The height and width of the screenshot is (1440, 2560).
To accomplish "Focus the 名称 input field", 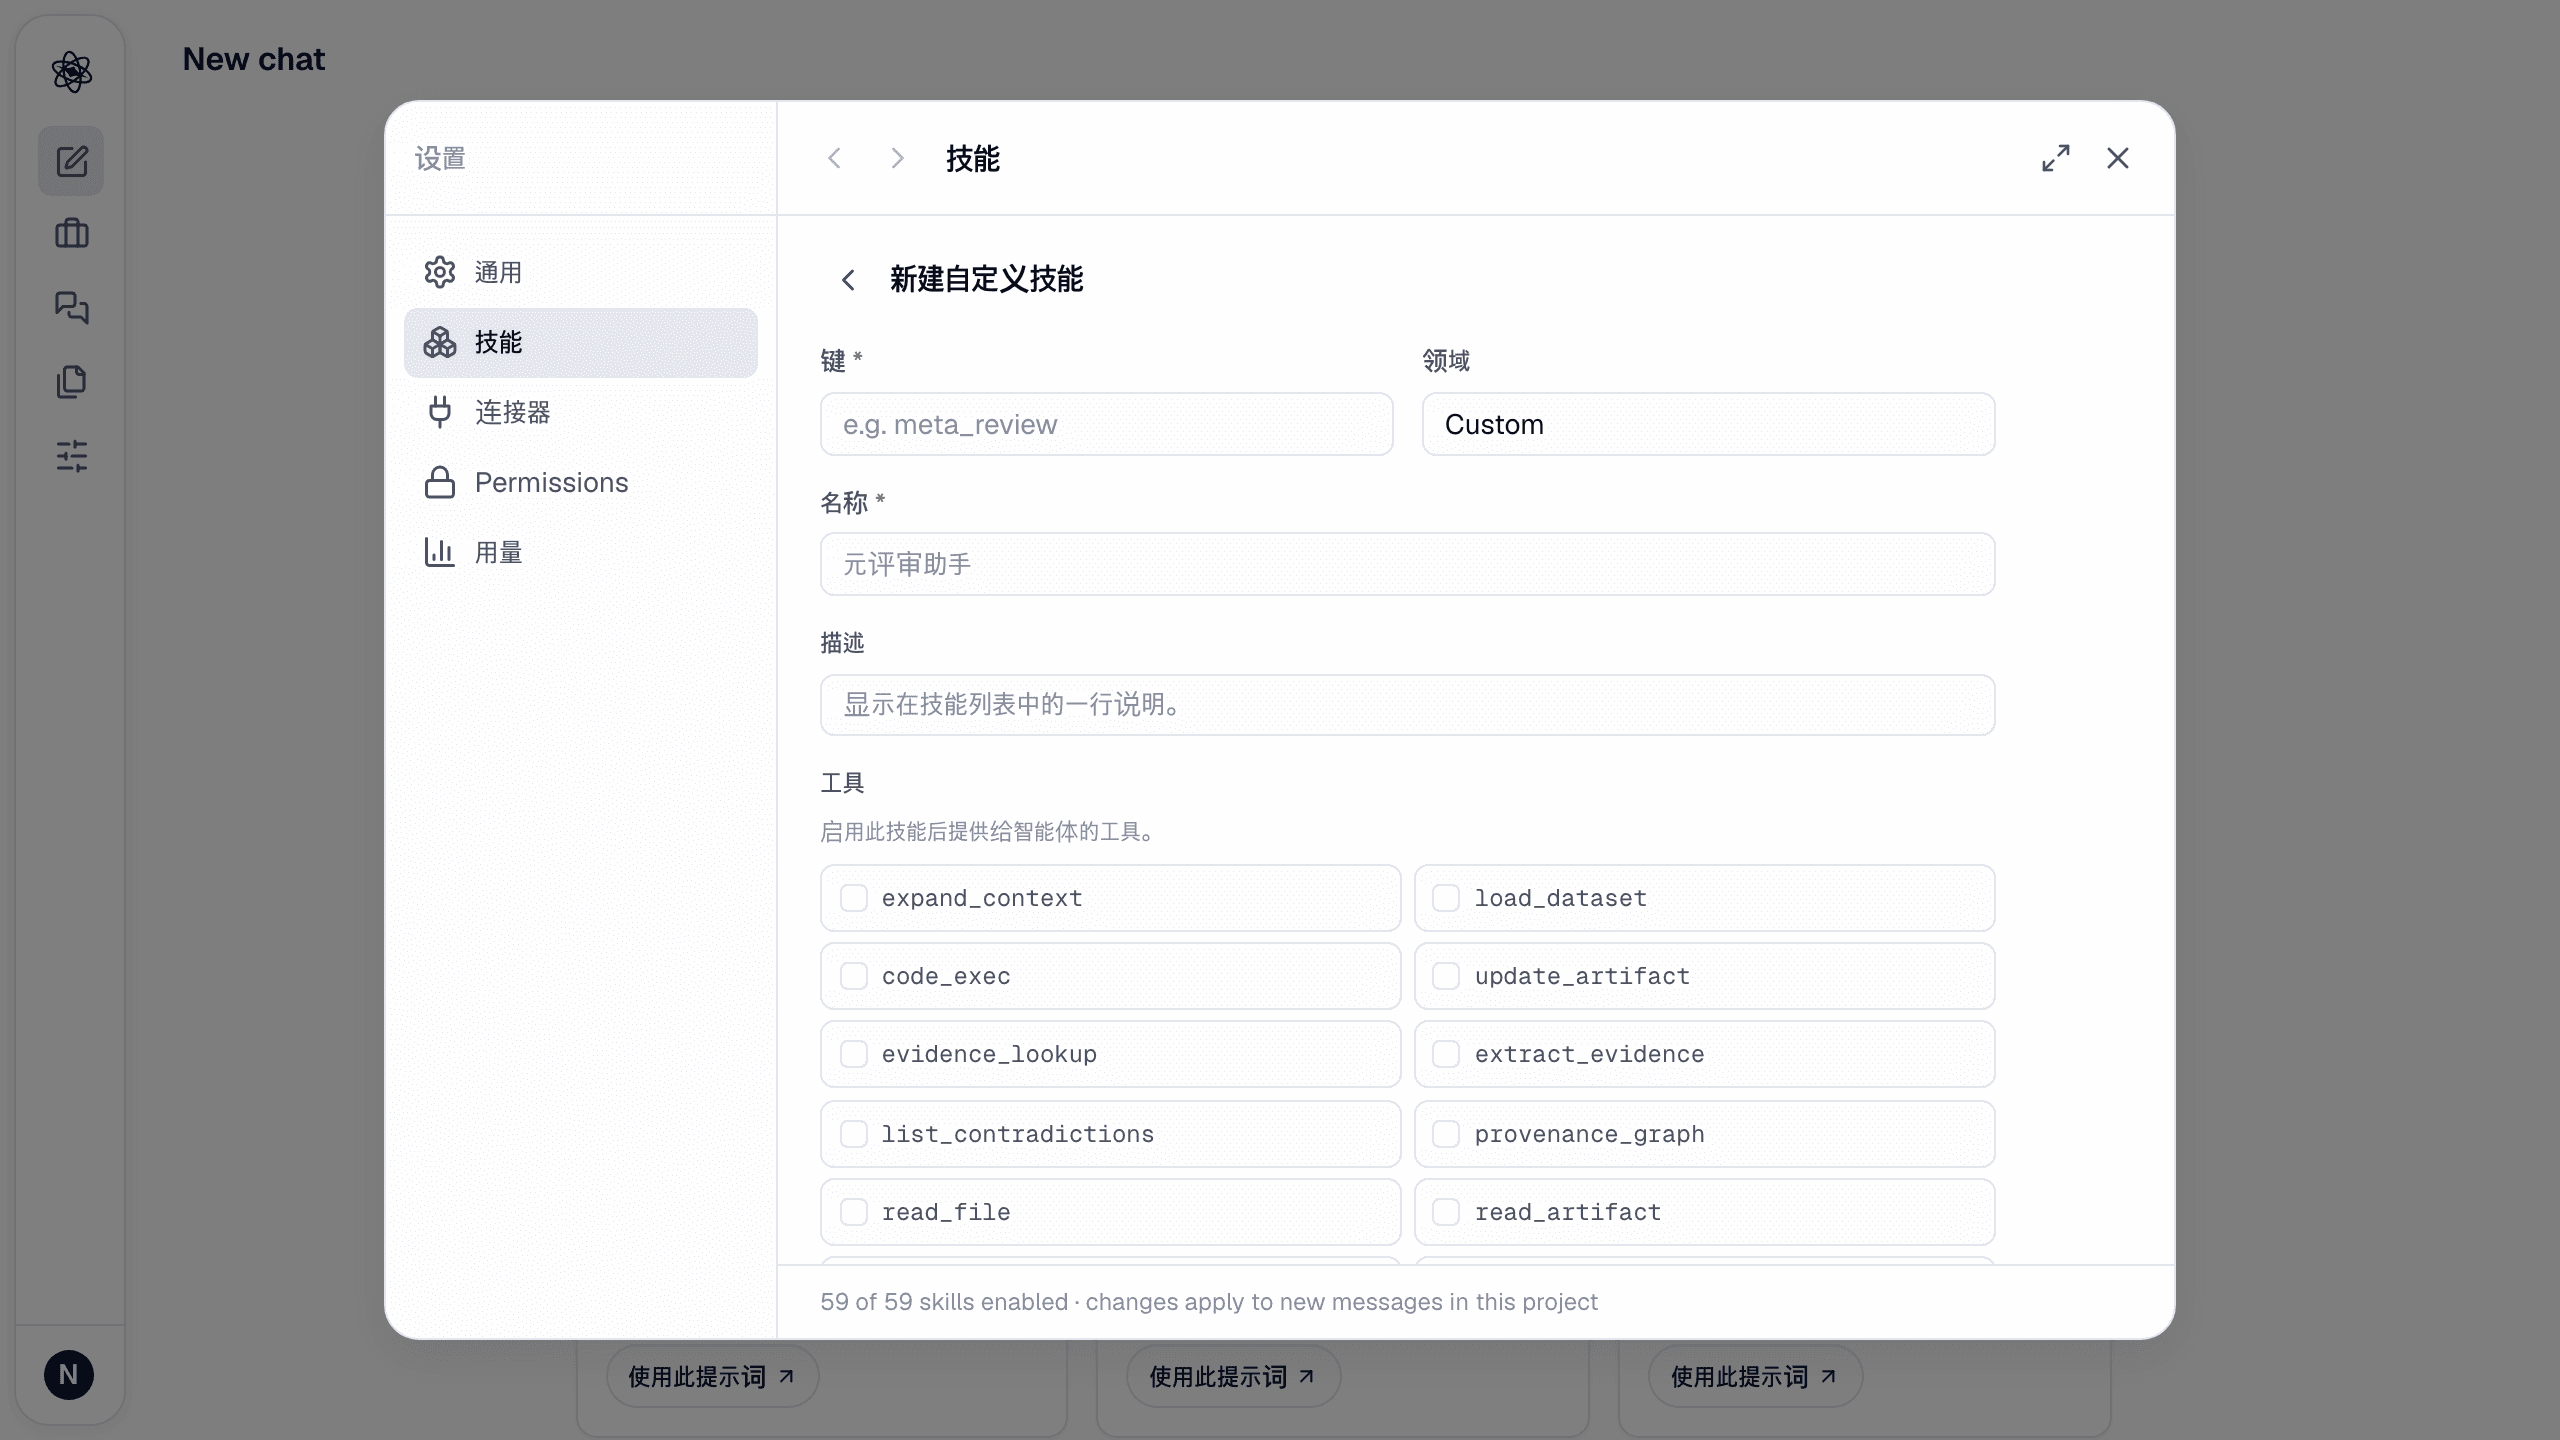I will (x=1408, y=564).
